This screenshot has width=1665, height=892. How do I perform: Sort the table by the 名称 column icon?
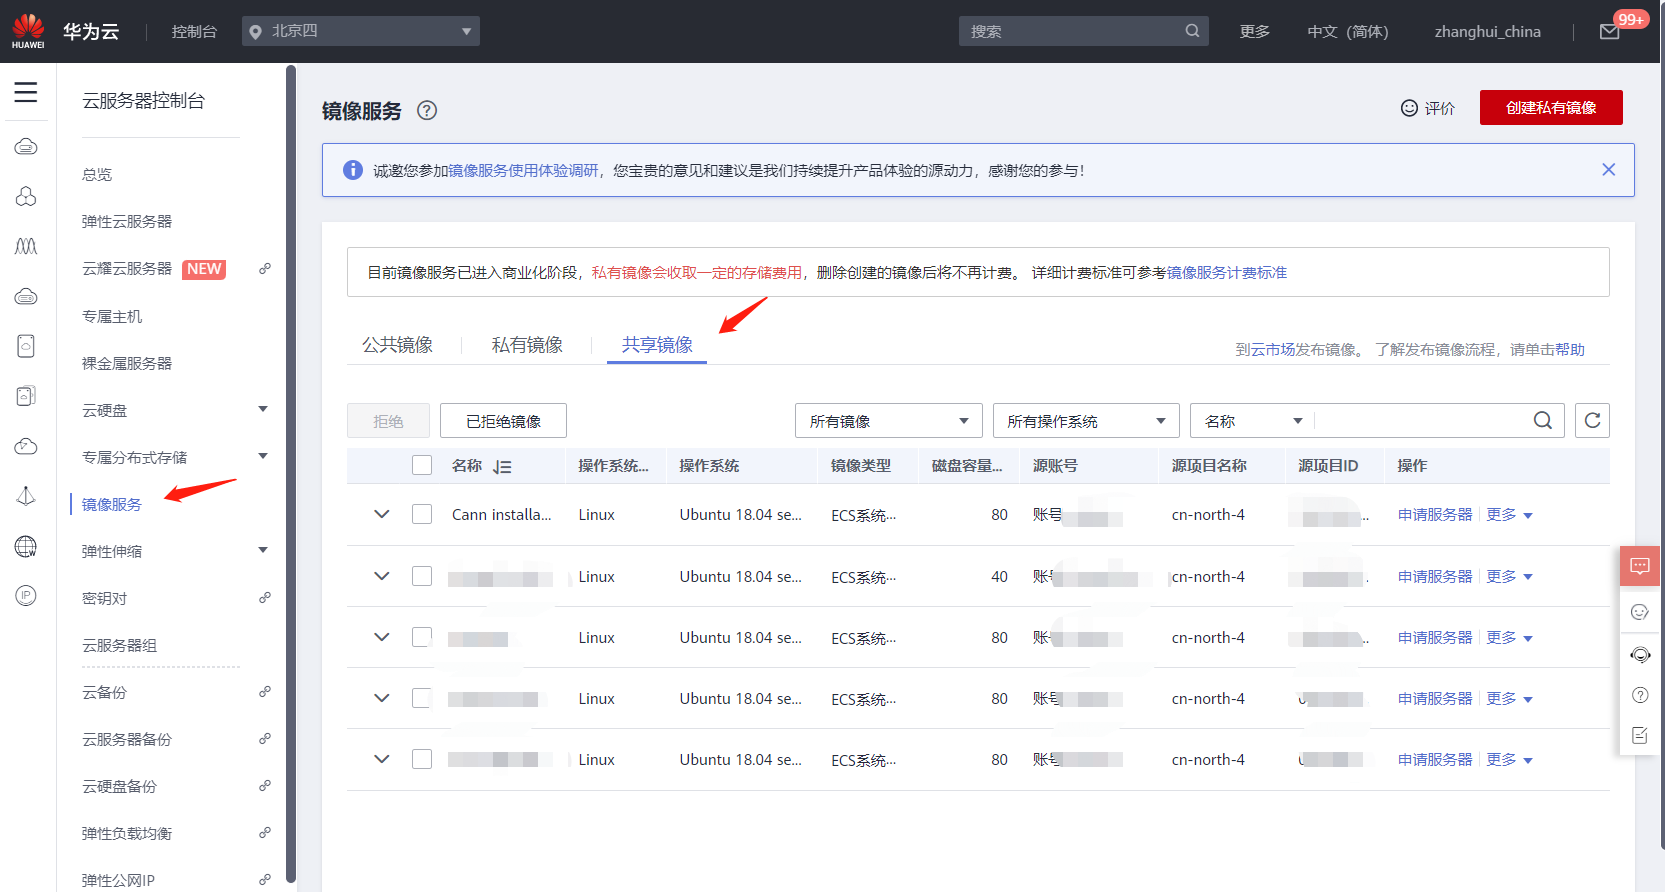[502, 467]
